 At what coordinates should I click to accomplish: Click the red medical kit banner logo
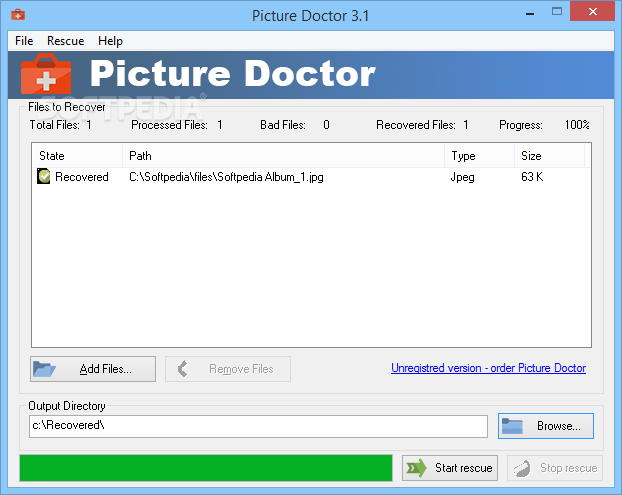pos(46,74)
